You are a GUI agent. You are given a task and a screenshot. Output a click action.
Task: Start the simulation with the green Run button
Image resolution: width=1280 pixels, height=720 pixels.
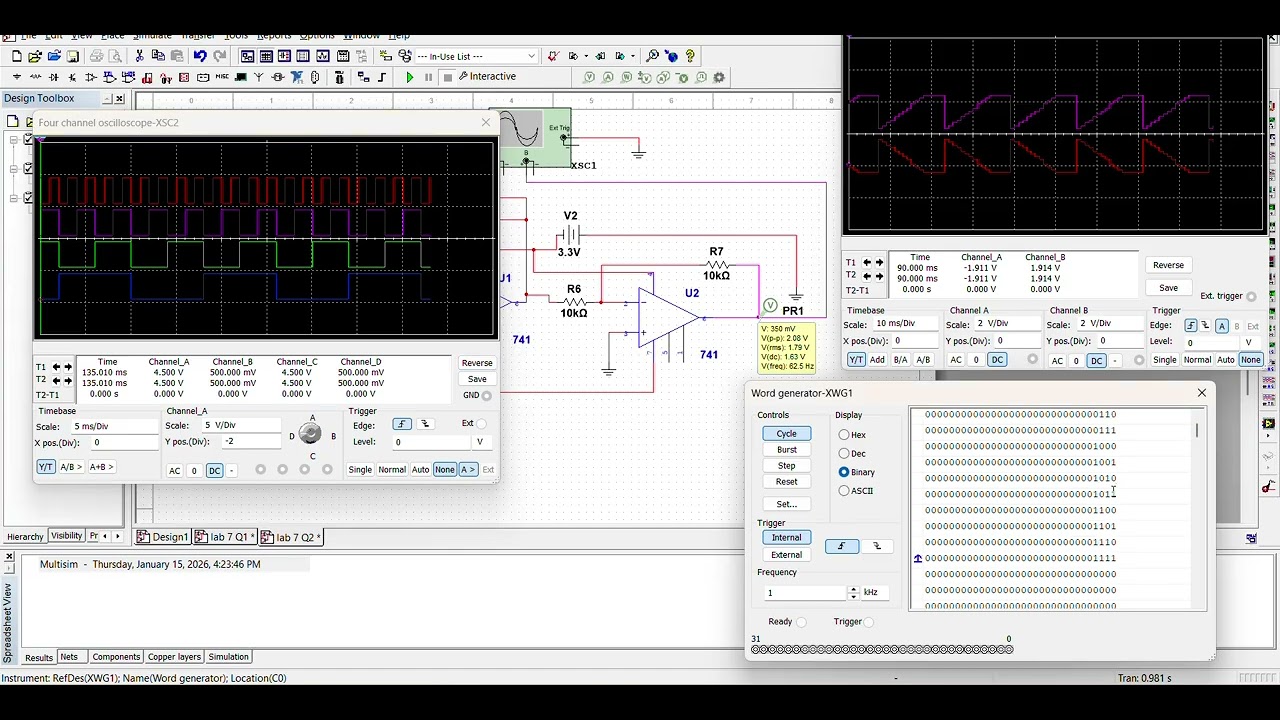pos(409,77)
